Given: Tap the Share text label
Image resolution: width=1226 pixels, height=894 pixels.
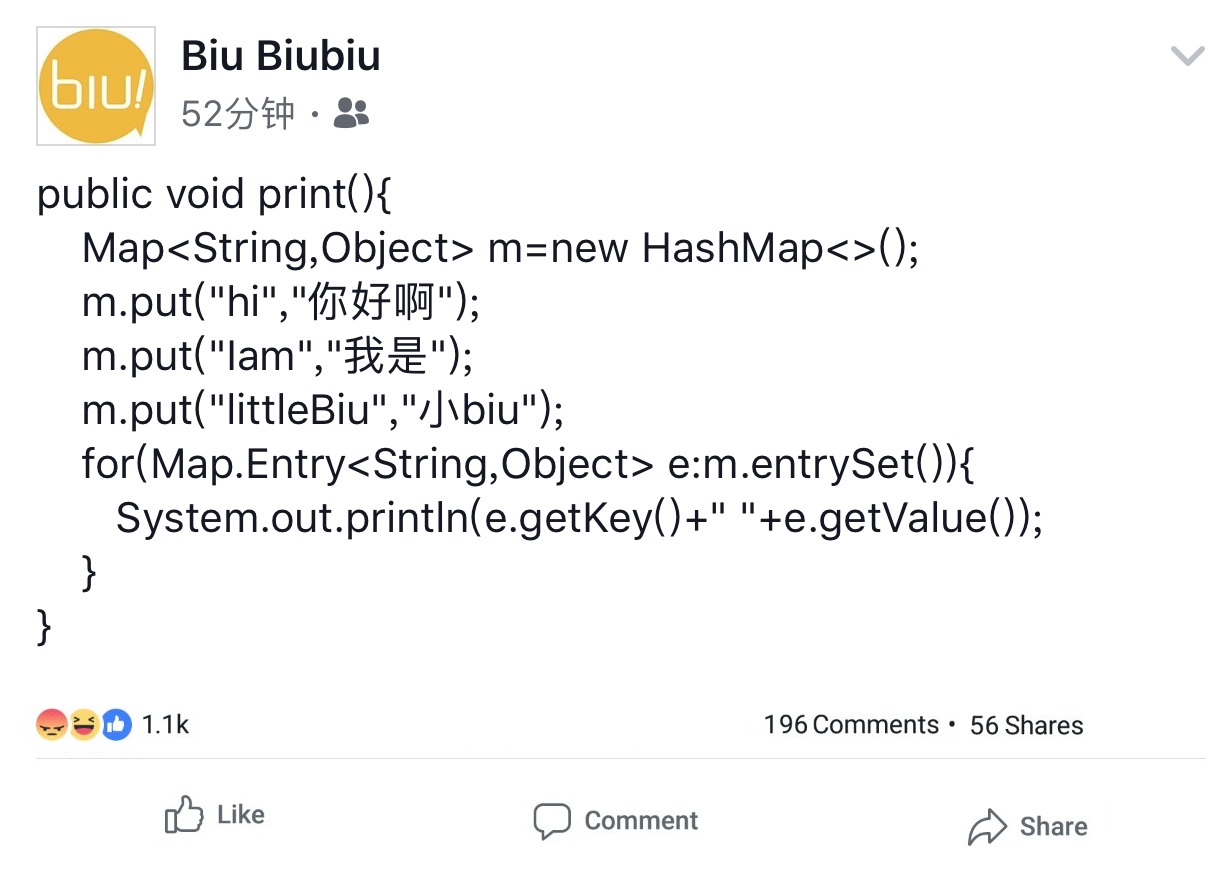Looking at the screenshot, I should click(x=1054, y=827).
